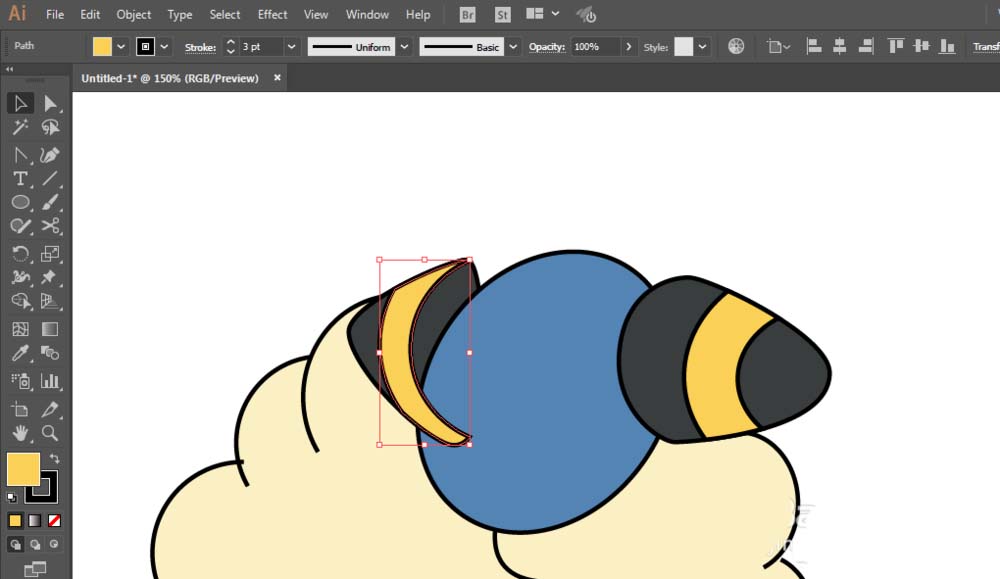Select the Mesh tool
The width and height of the screenshot is (1000, 579).
(x=20, y=329)
